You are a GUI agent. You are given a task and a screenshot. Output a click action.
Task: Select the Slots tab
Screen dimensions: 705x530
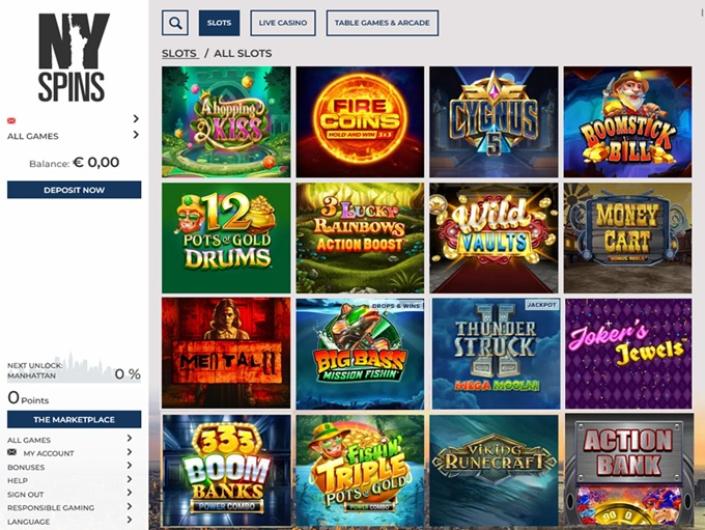pyautogui.click(x=219, y=22)
